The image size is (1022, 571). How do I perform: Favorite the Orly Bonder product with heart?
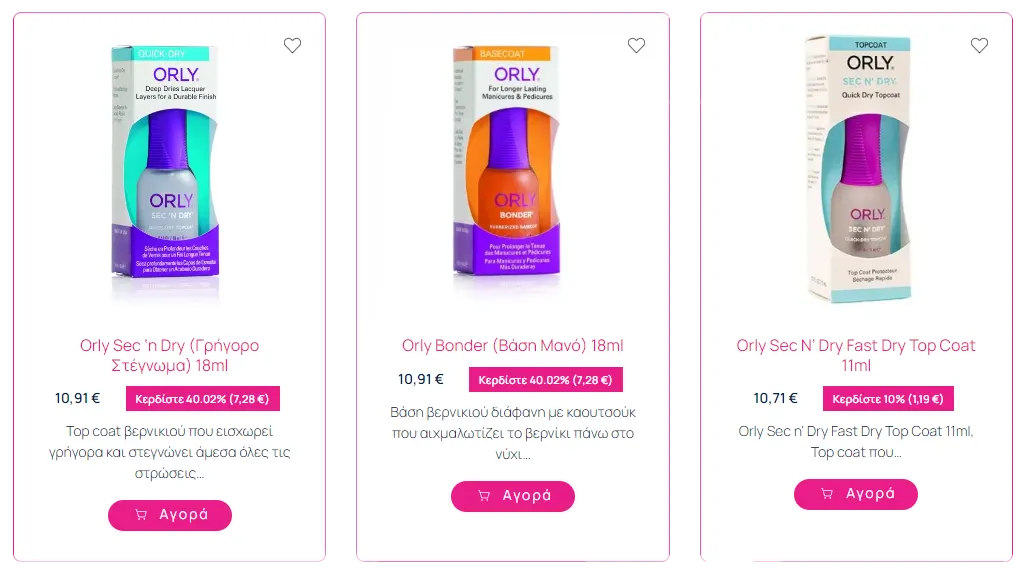pos(636,46)
